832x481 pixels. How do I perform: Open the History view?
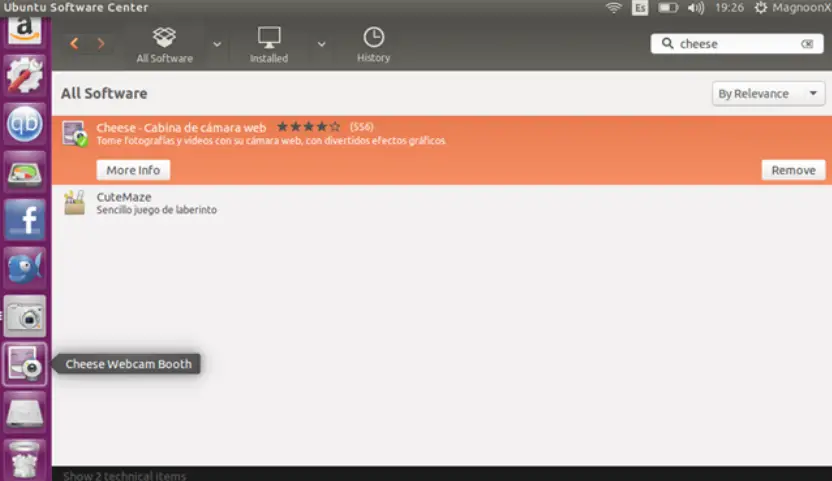pyautogui.click(x=374, y=45)
